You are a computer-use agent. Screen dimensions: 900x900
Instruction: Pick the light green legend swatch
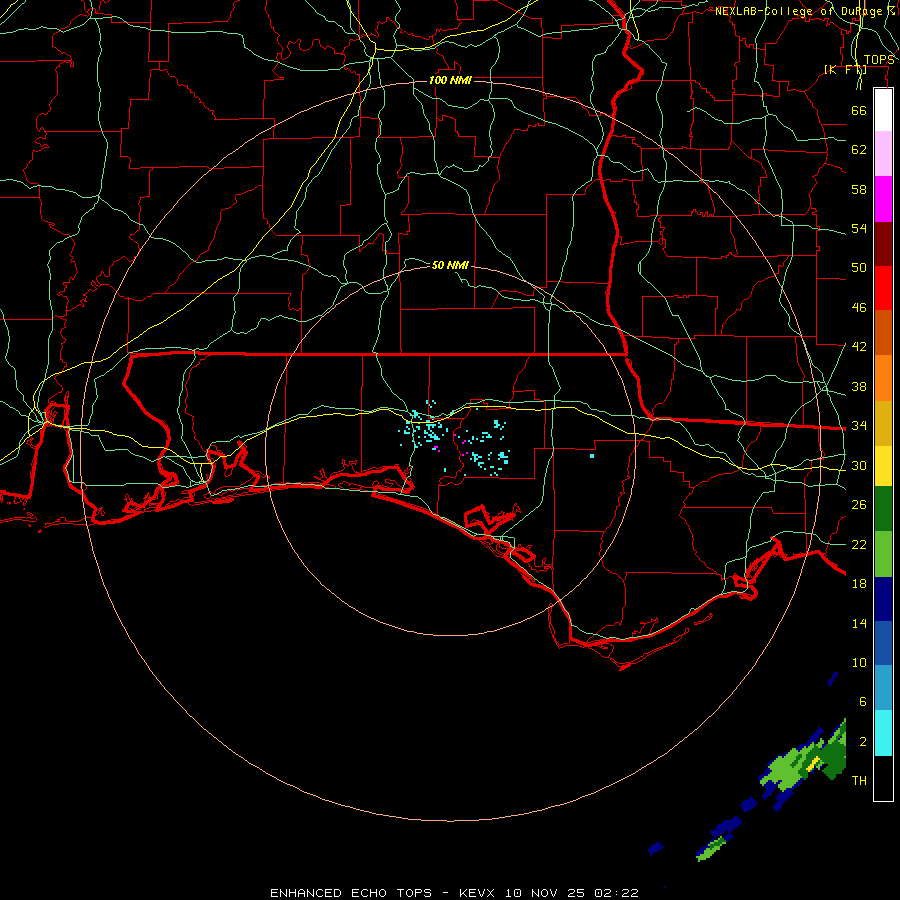point(883,554)
